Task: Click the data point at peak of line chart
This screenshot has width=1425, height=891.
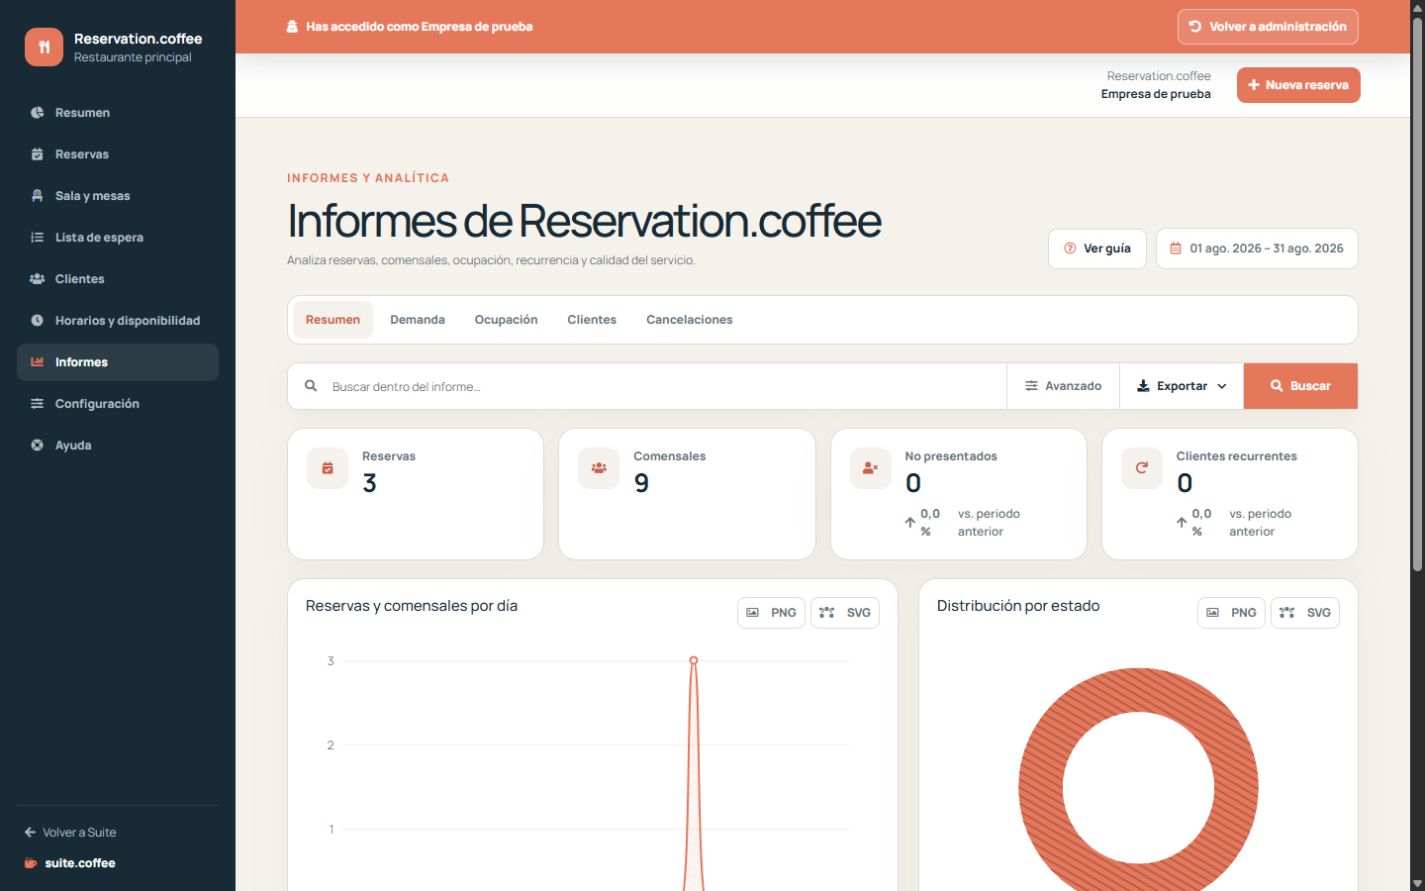Action: [x=693, y=660]
